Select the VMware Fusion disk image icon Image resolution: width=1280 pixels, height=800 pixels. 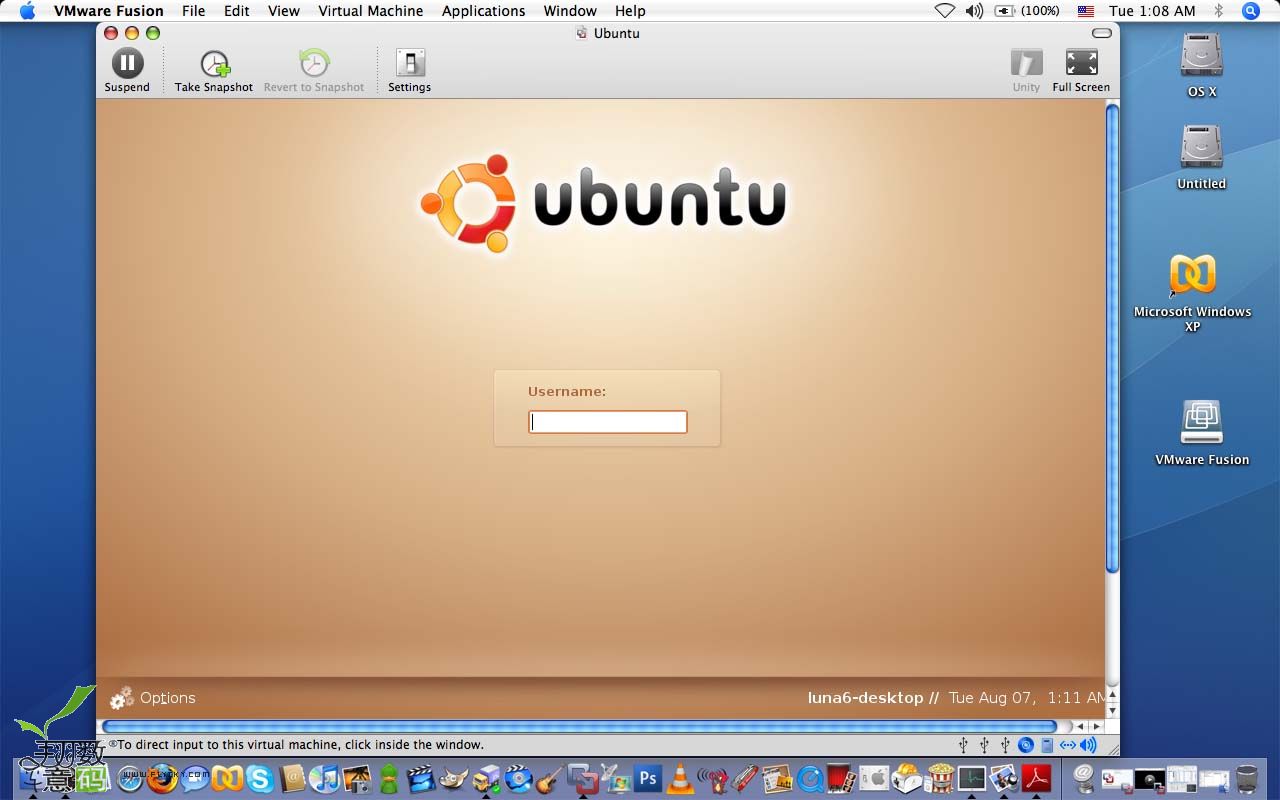(1202, 422)
